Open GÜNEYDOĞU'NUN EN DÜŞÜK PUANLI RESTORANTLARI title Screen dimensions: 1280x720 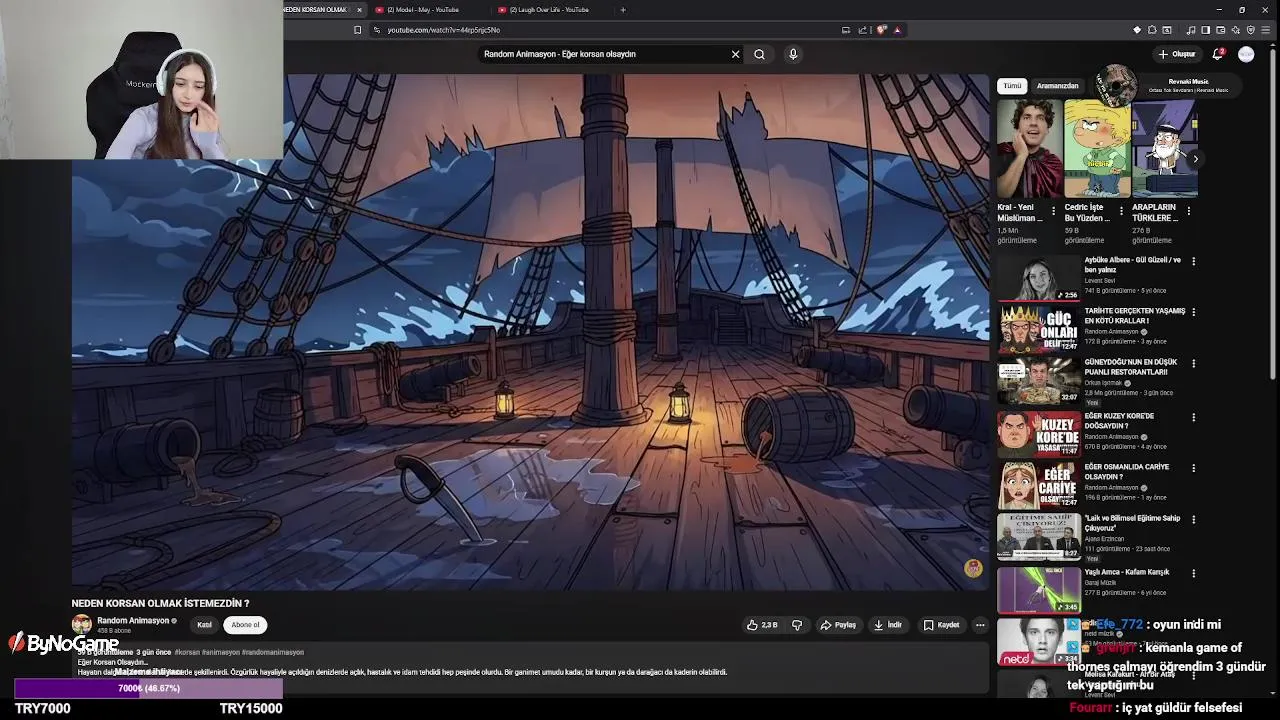pos(1131,367)
